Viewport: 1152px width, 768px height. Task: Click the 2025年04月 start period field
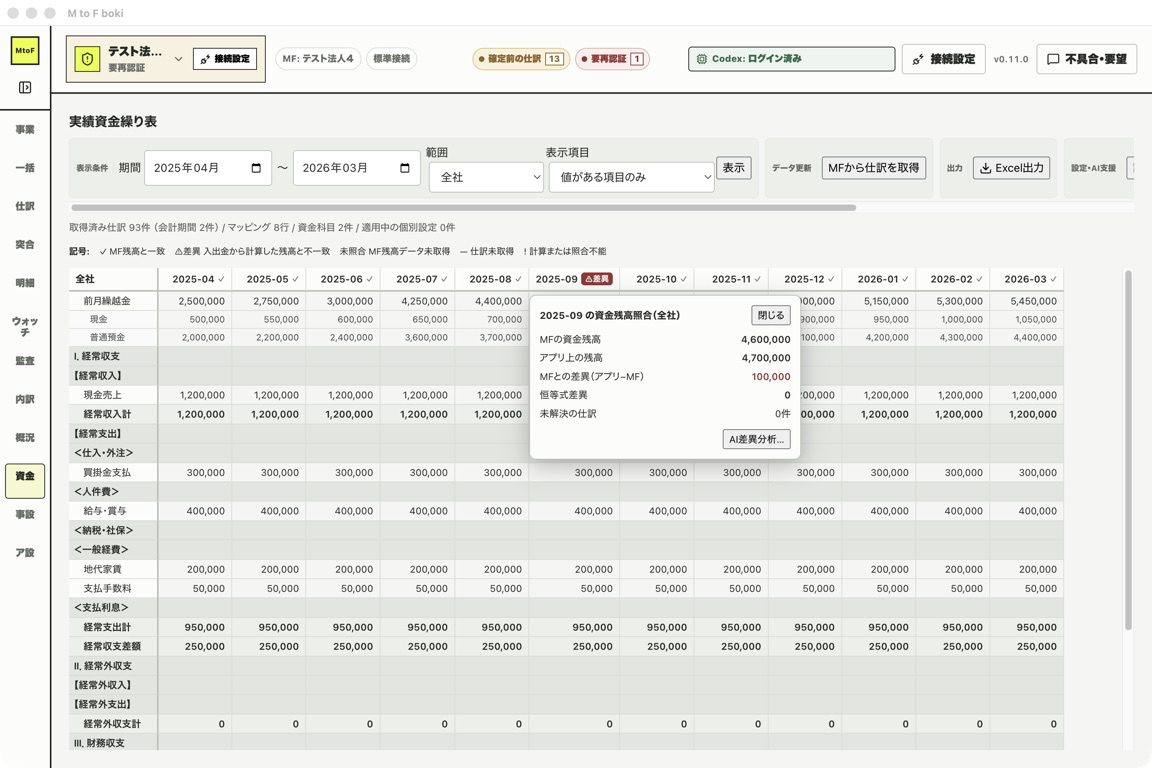pos(209,168)
